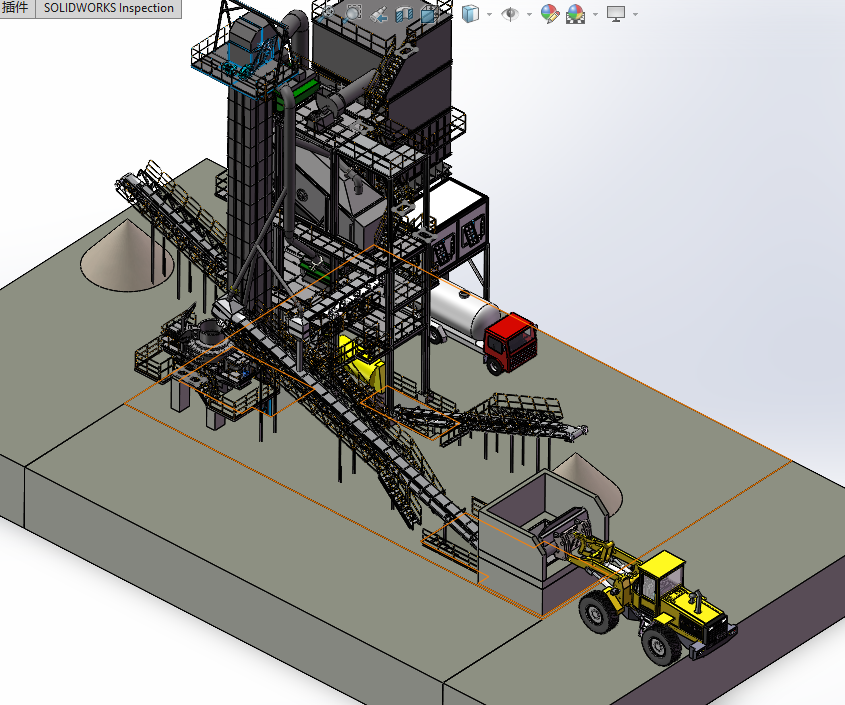845x705 pixels.
Task: Open the 插件 tab
Action: click(15, 8)
